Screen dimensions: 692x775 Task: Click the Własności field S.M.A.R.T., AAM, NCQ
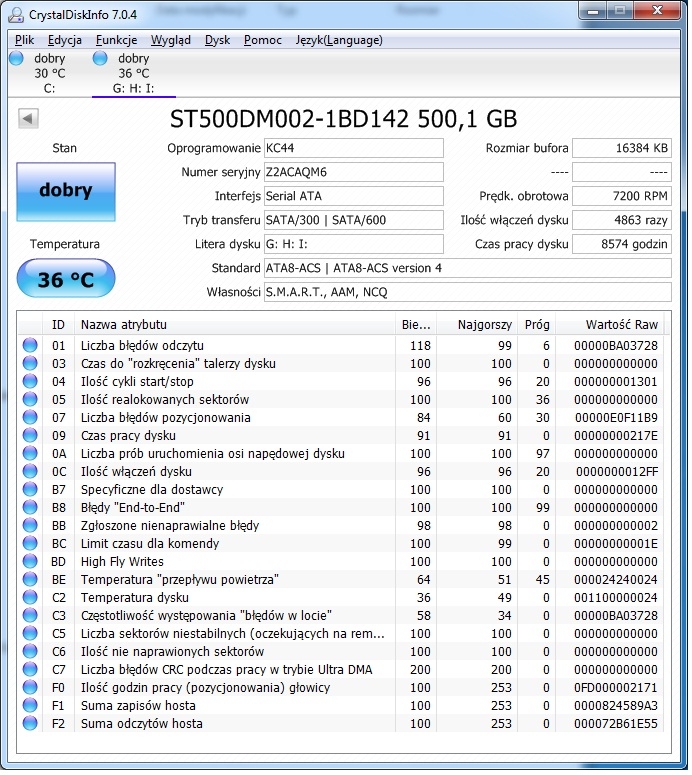(468, 292)
